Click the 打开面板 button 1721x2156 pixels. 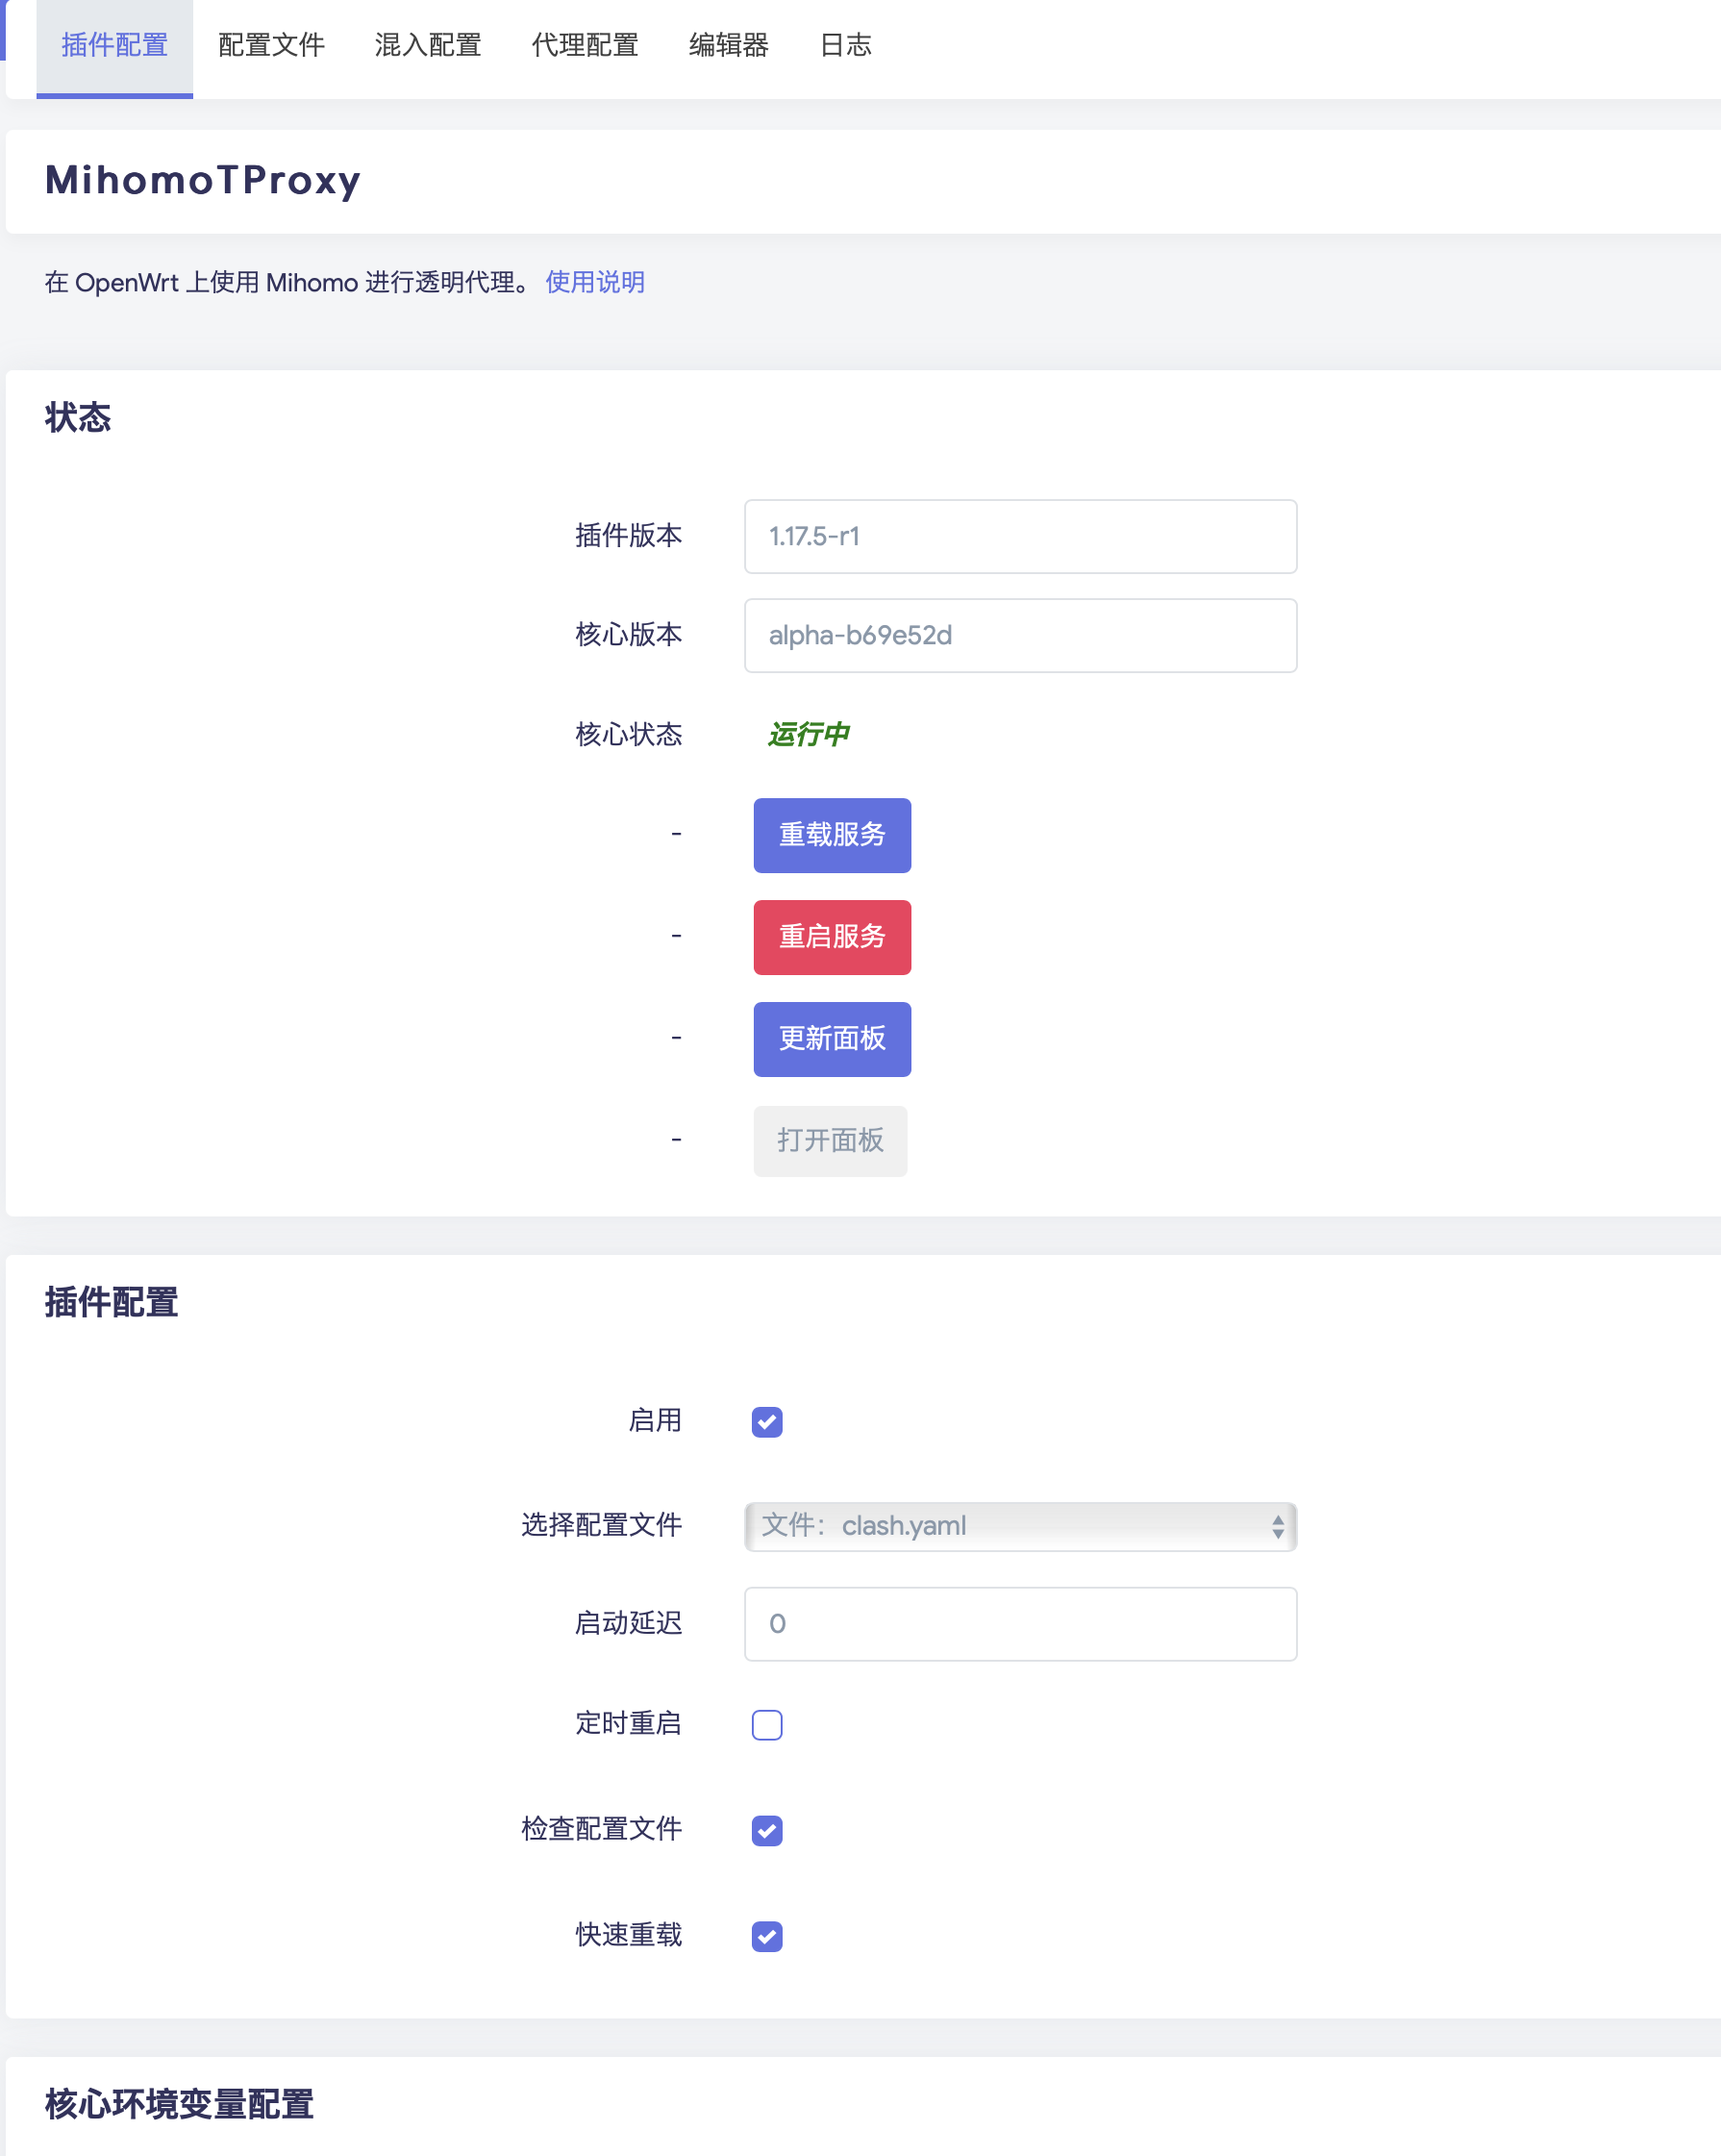point(829,1141)
